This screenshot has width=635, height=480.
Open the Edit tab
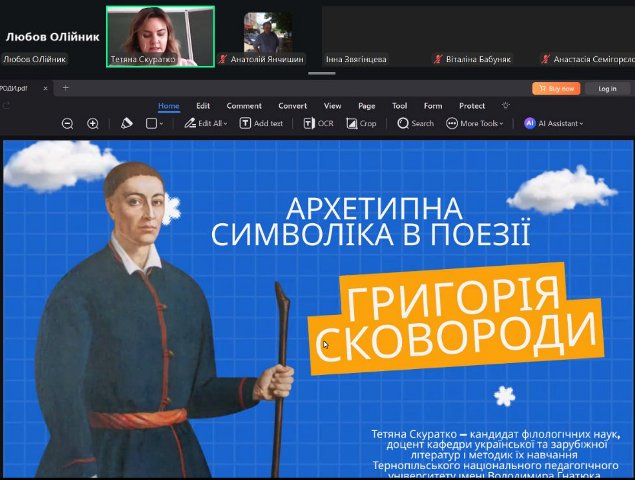(x=203, y=106)
